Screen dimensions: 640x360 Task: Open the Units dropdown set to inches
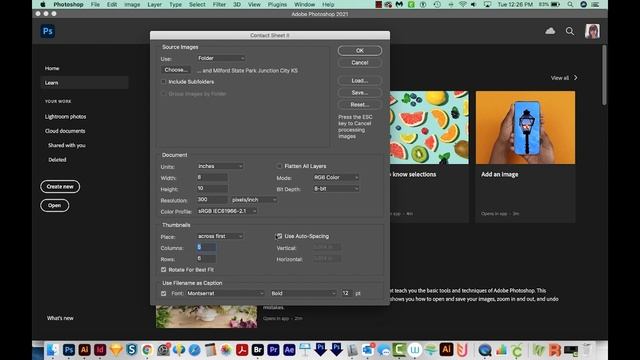(220, 166)
